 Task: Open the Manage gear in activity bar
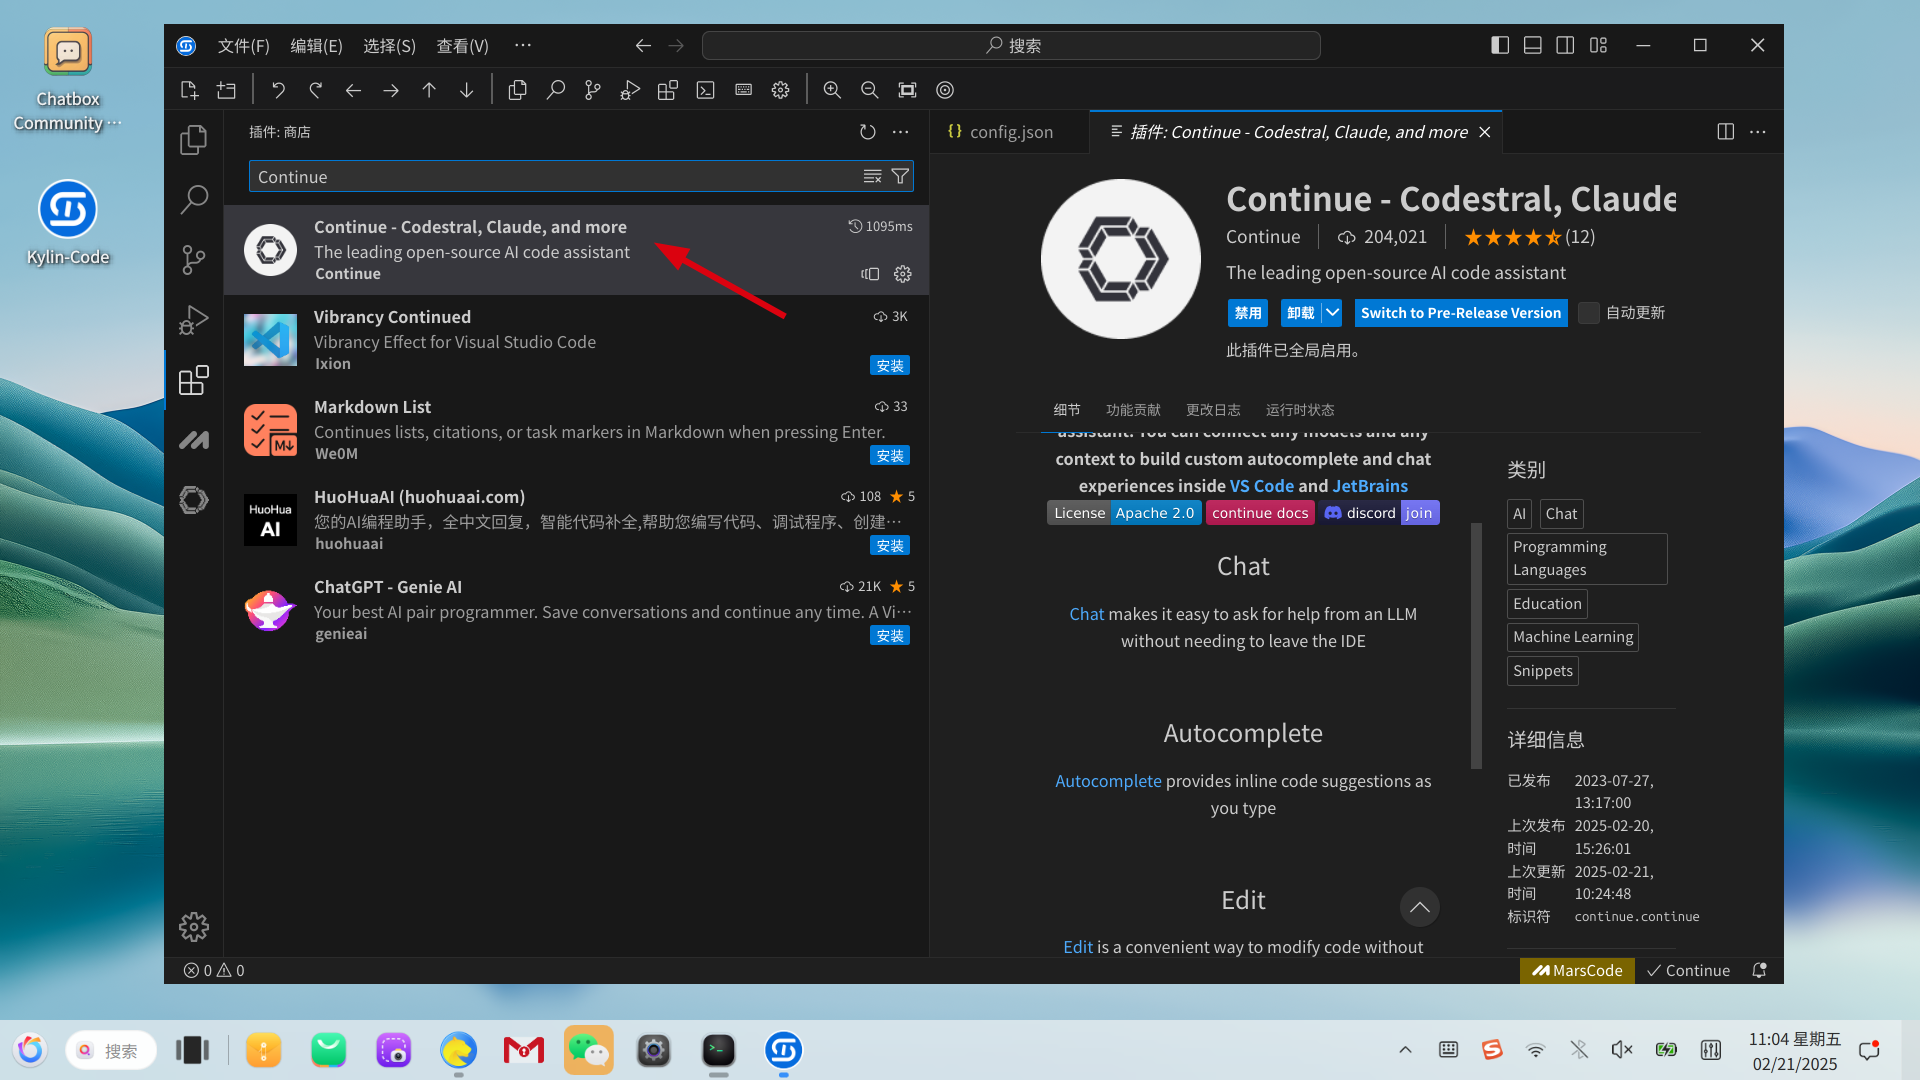[193, 927]
